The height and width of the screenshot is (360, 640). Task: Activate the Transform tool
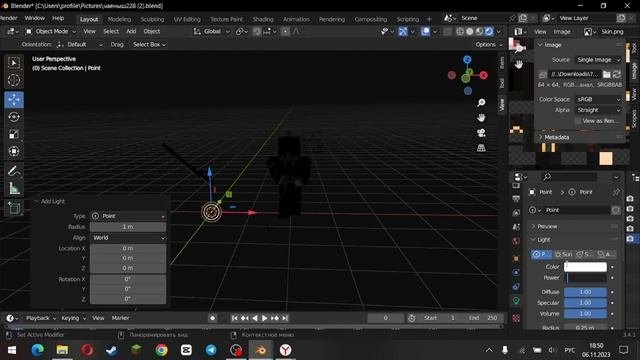[x=14, y=151]
